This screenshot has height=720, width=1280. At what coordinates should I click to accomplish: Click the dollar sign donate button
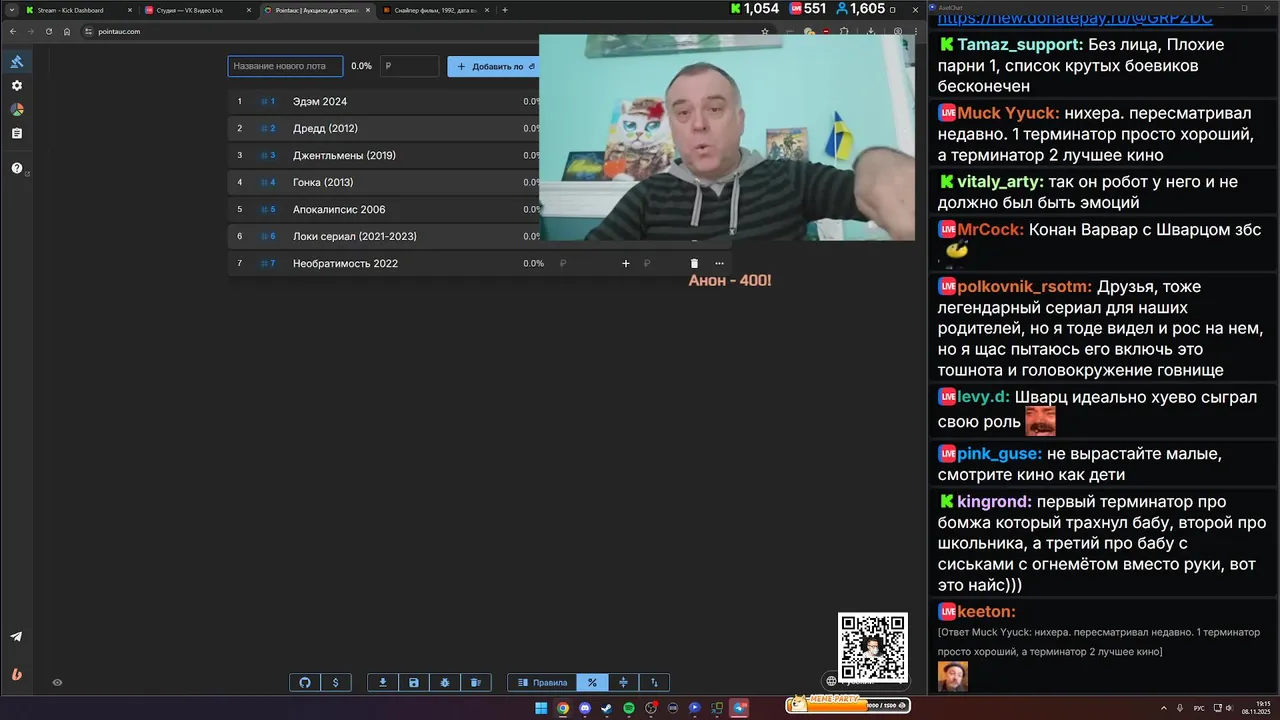[335, 683]
